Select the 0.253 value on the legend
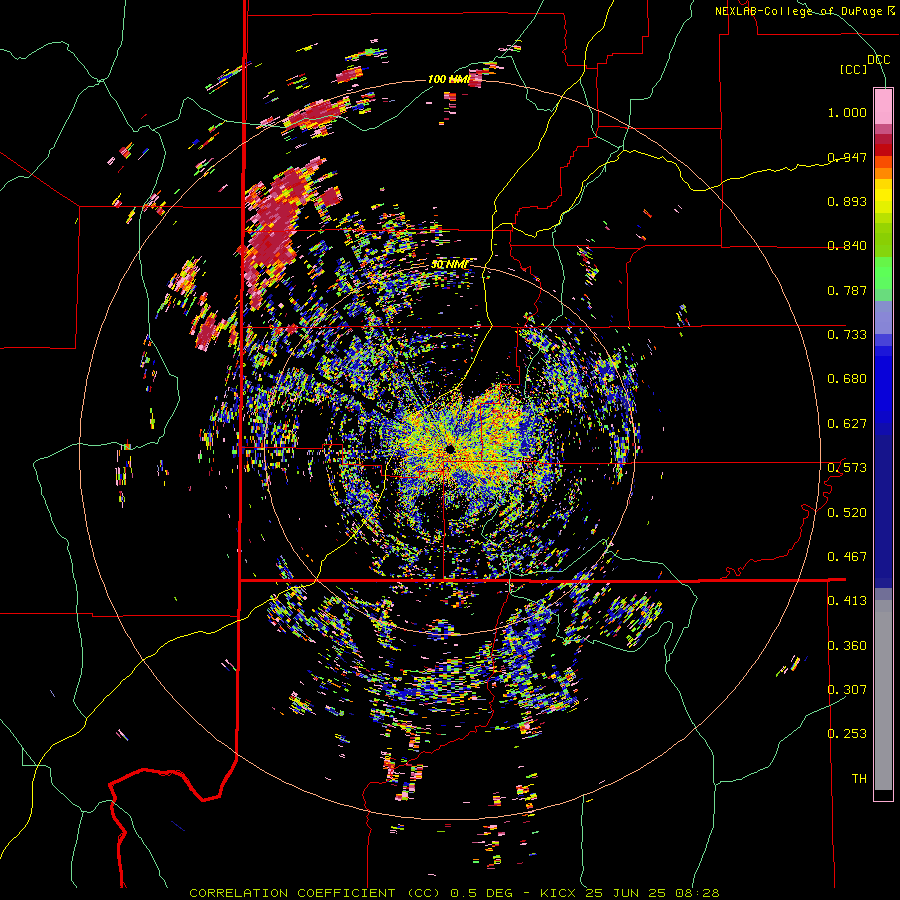 [847, 734]
